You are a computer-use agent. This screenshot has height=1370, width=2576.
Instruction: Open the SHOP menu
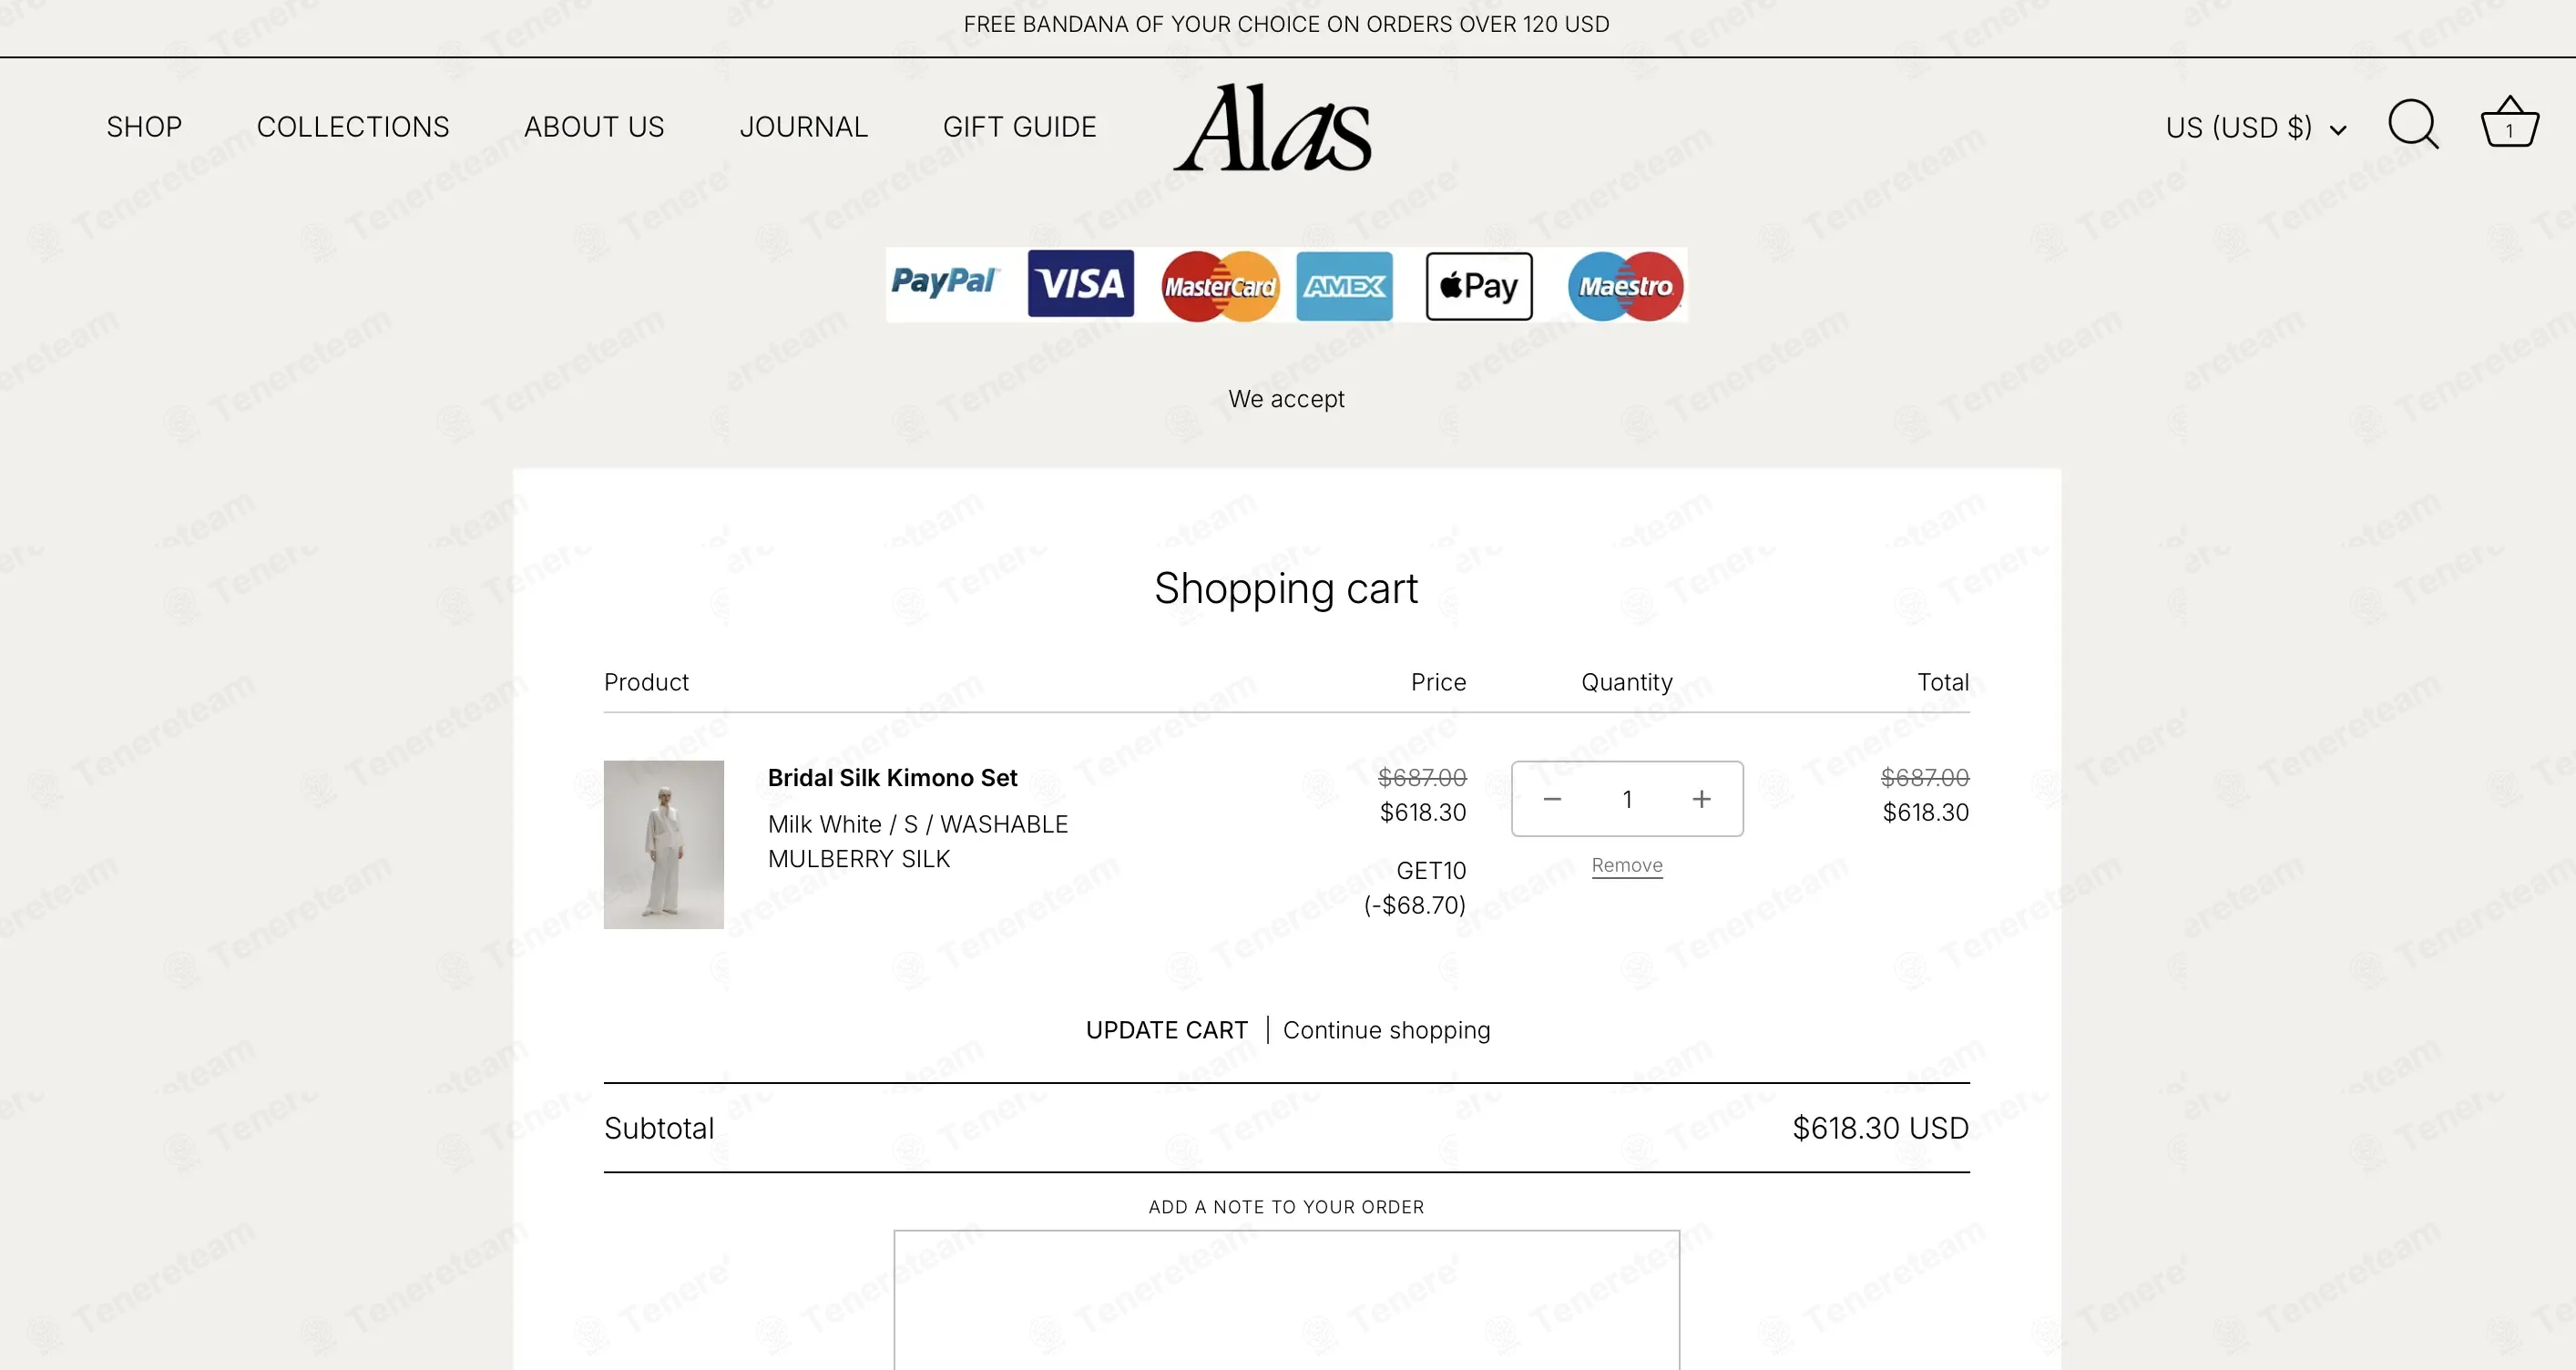click(x=144, y=127)
